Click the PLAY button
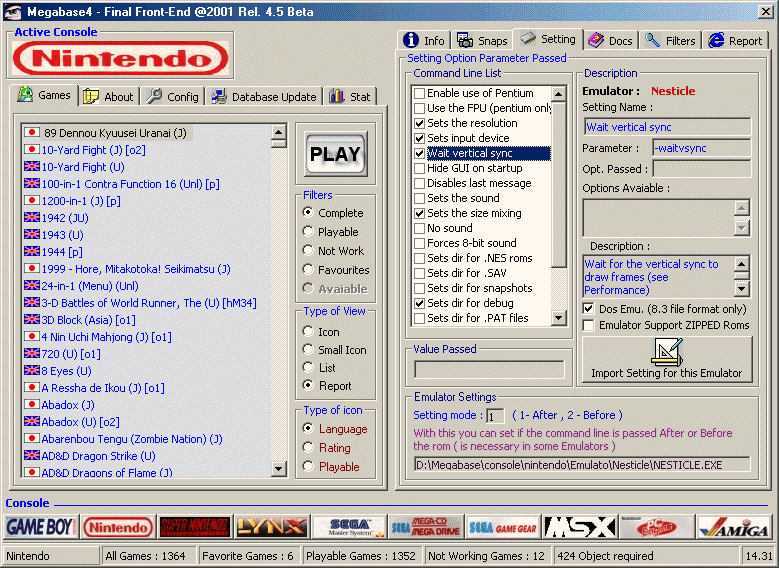Screen dimensions: 779x568 pyautogui.click(x=336, y=154)
